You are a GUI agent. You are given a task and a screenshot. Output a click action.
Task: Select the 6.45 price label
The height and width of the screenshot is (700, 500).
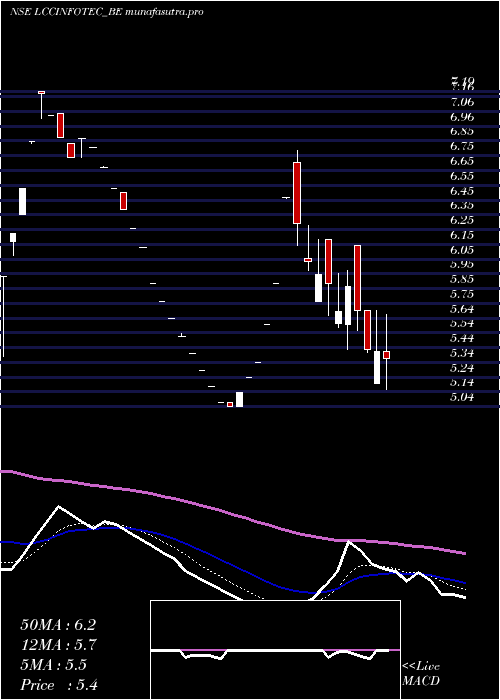[x=462, y=191]
